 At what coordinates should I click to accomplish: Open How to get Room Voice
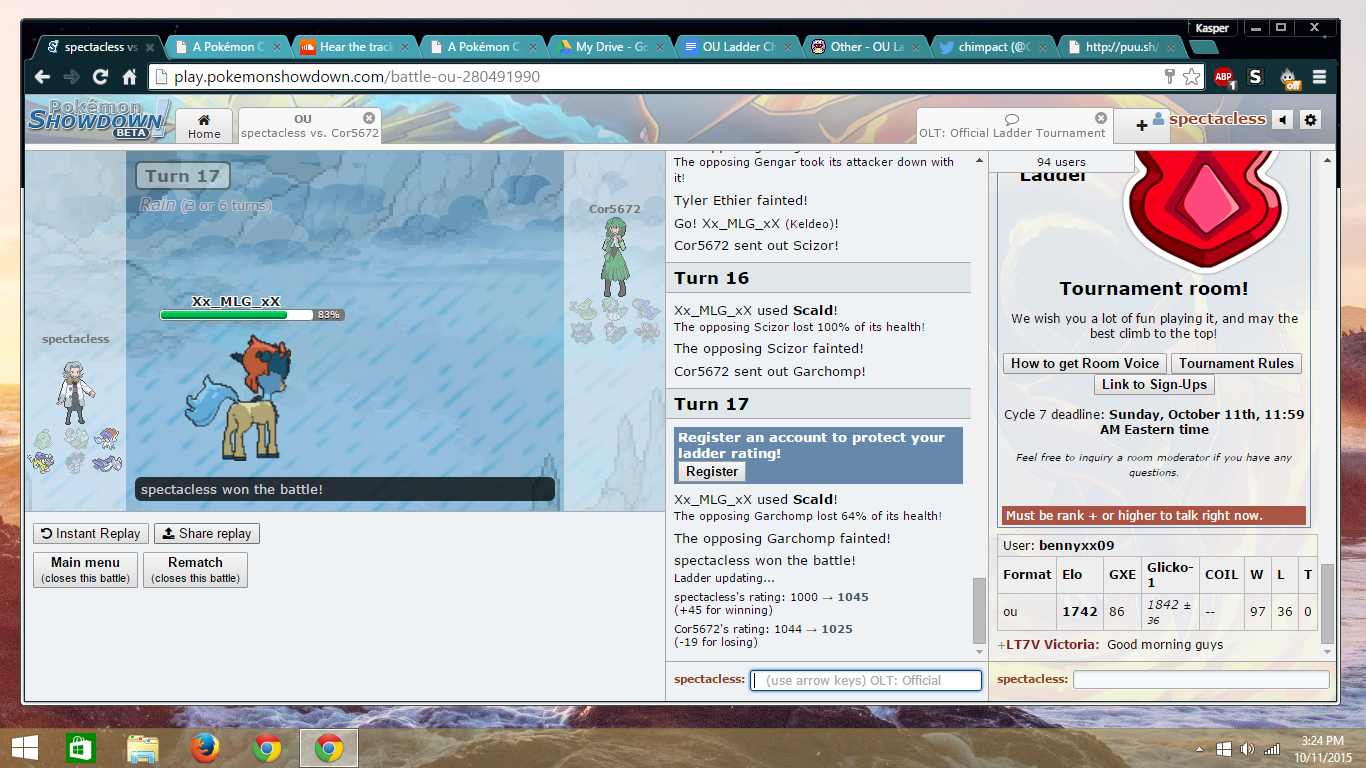1085,364
